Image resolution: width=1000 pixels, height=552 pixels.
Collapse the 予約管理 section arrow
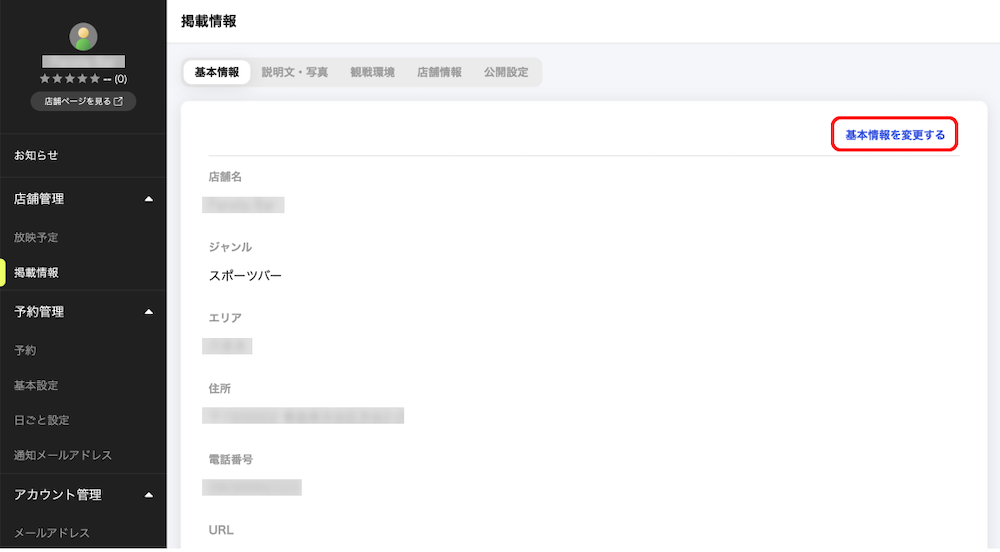click(x=149, y=312)
